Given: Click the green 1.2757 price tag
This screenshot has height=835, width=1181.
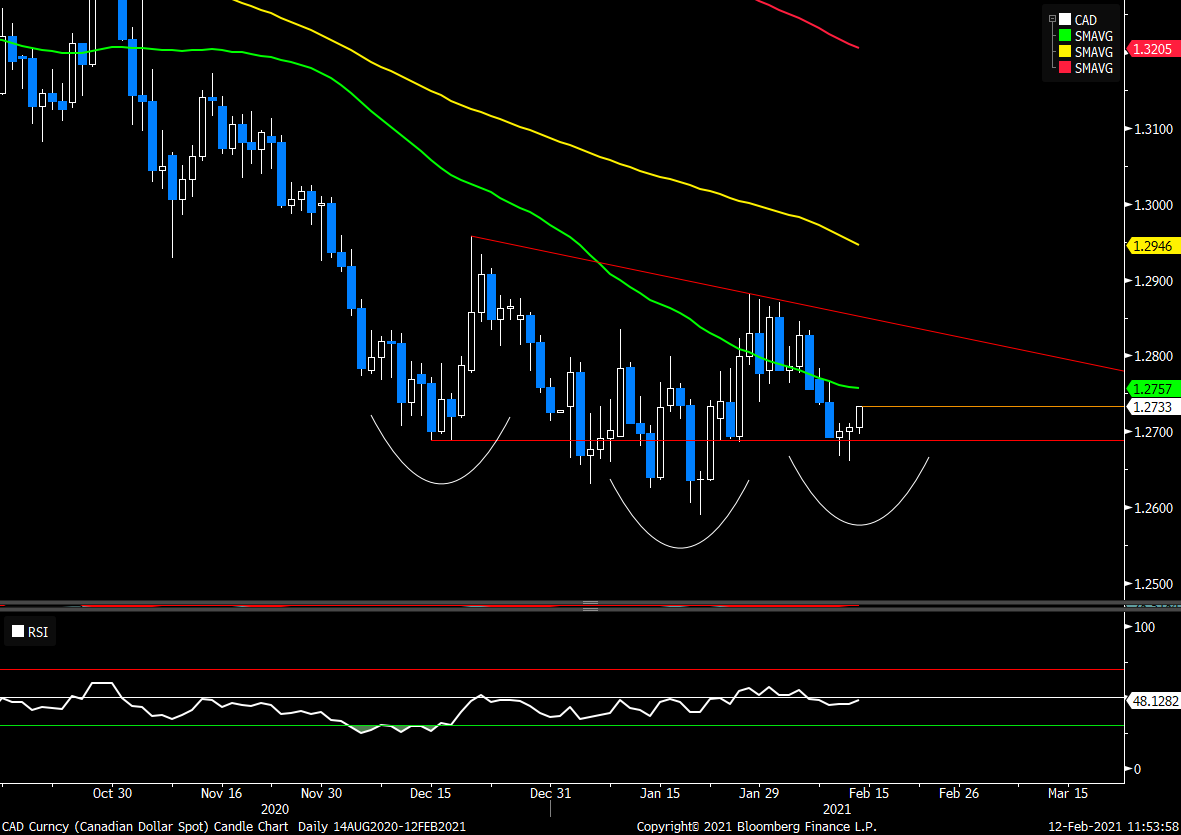Looking at the screenshot, I should 1152,389.
